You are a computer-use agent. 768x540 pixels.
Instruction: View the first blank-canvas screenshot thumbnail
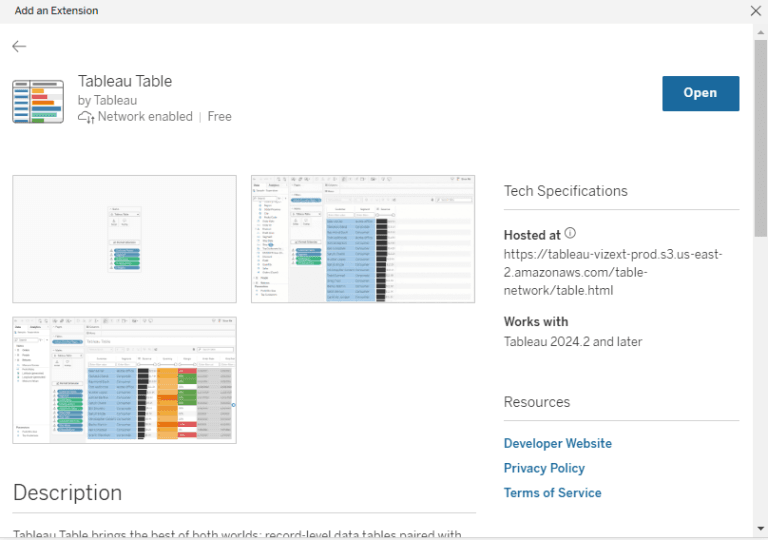pyautogui.click(x=124, y=239)
